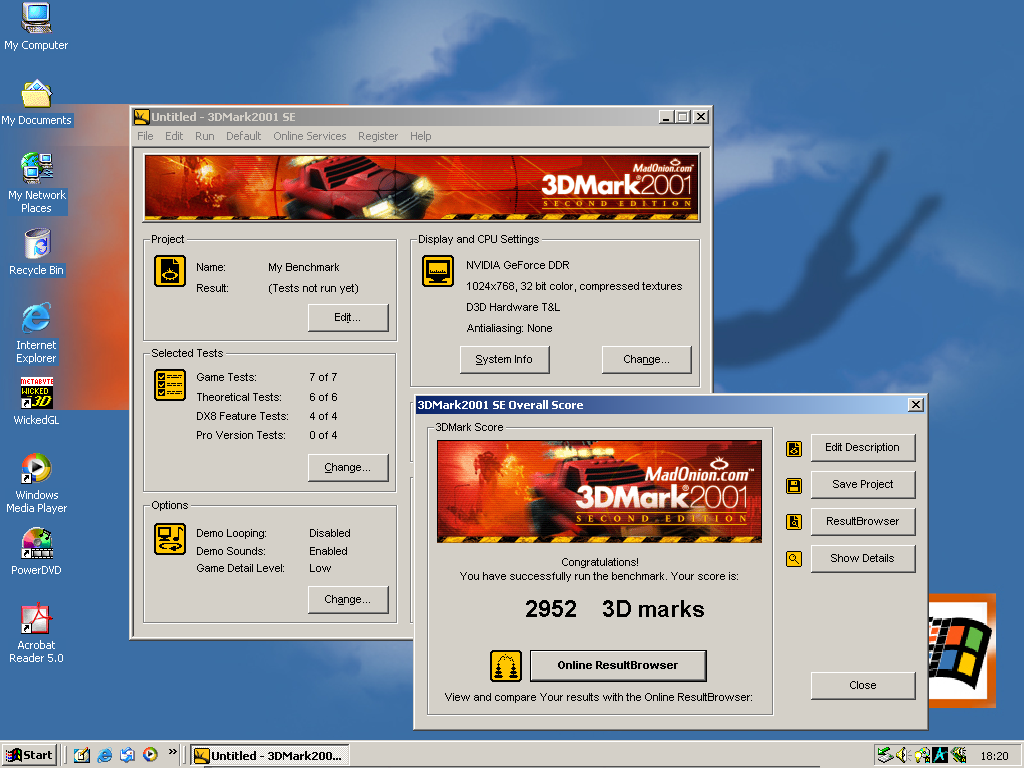The image size is (1024, 768).
Task: Open Show Desktop quick launch icon
Action: (x=82, y=755)
